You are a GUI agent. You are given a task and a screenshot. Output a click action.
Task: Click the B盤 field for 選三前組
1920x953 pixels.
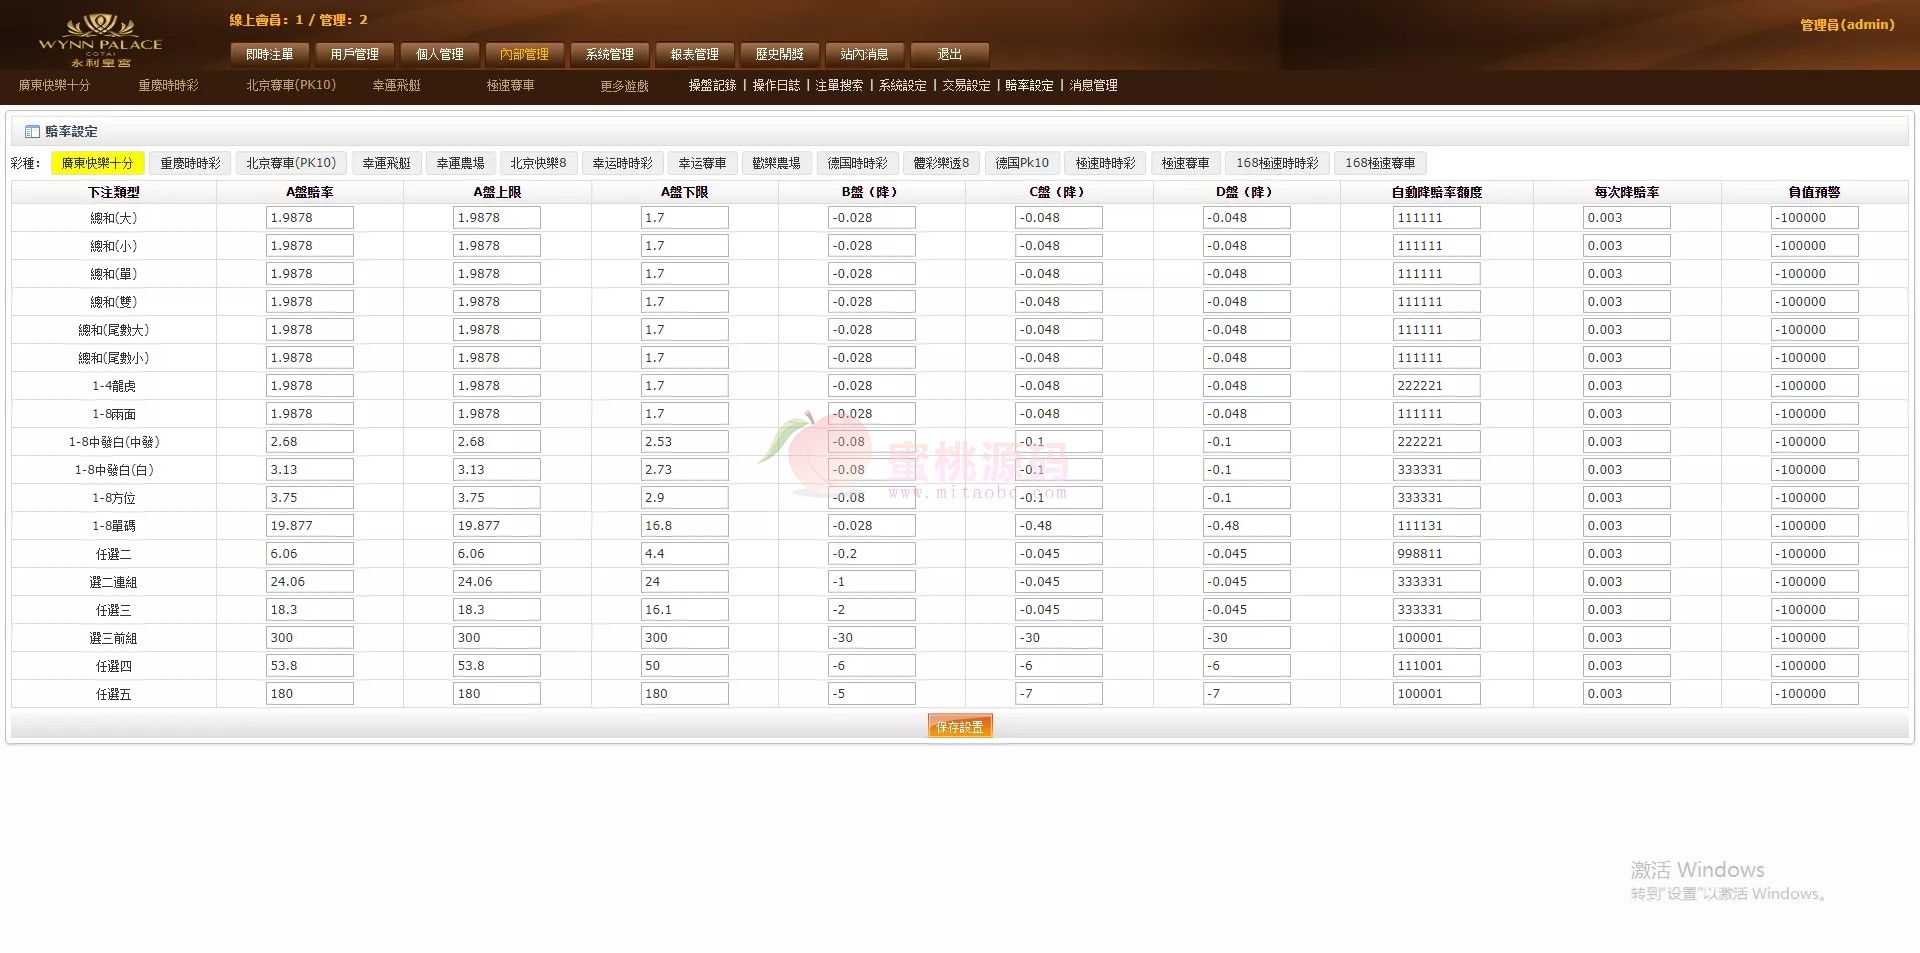[871, 638]
